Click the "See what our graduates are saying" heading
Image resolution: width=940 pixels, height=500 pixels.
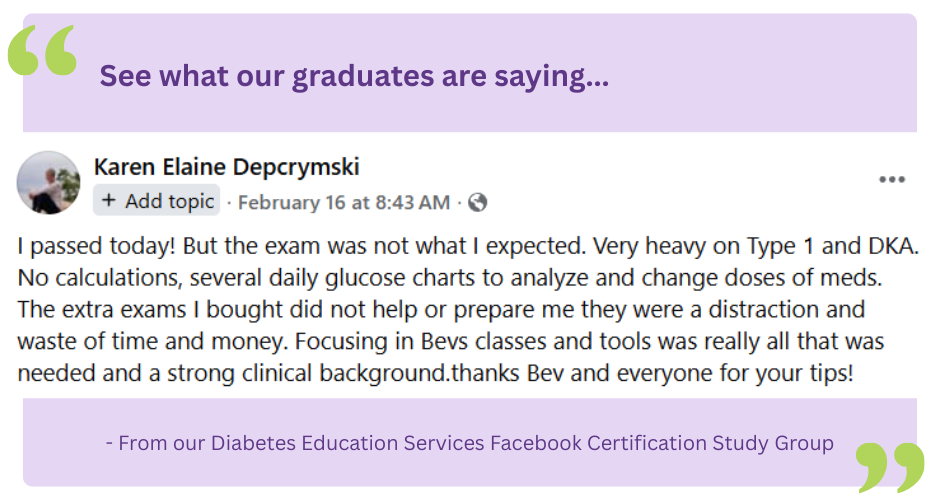click(x=354, y=76)
